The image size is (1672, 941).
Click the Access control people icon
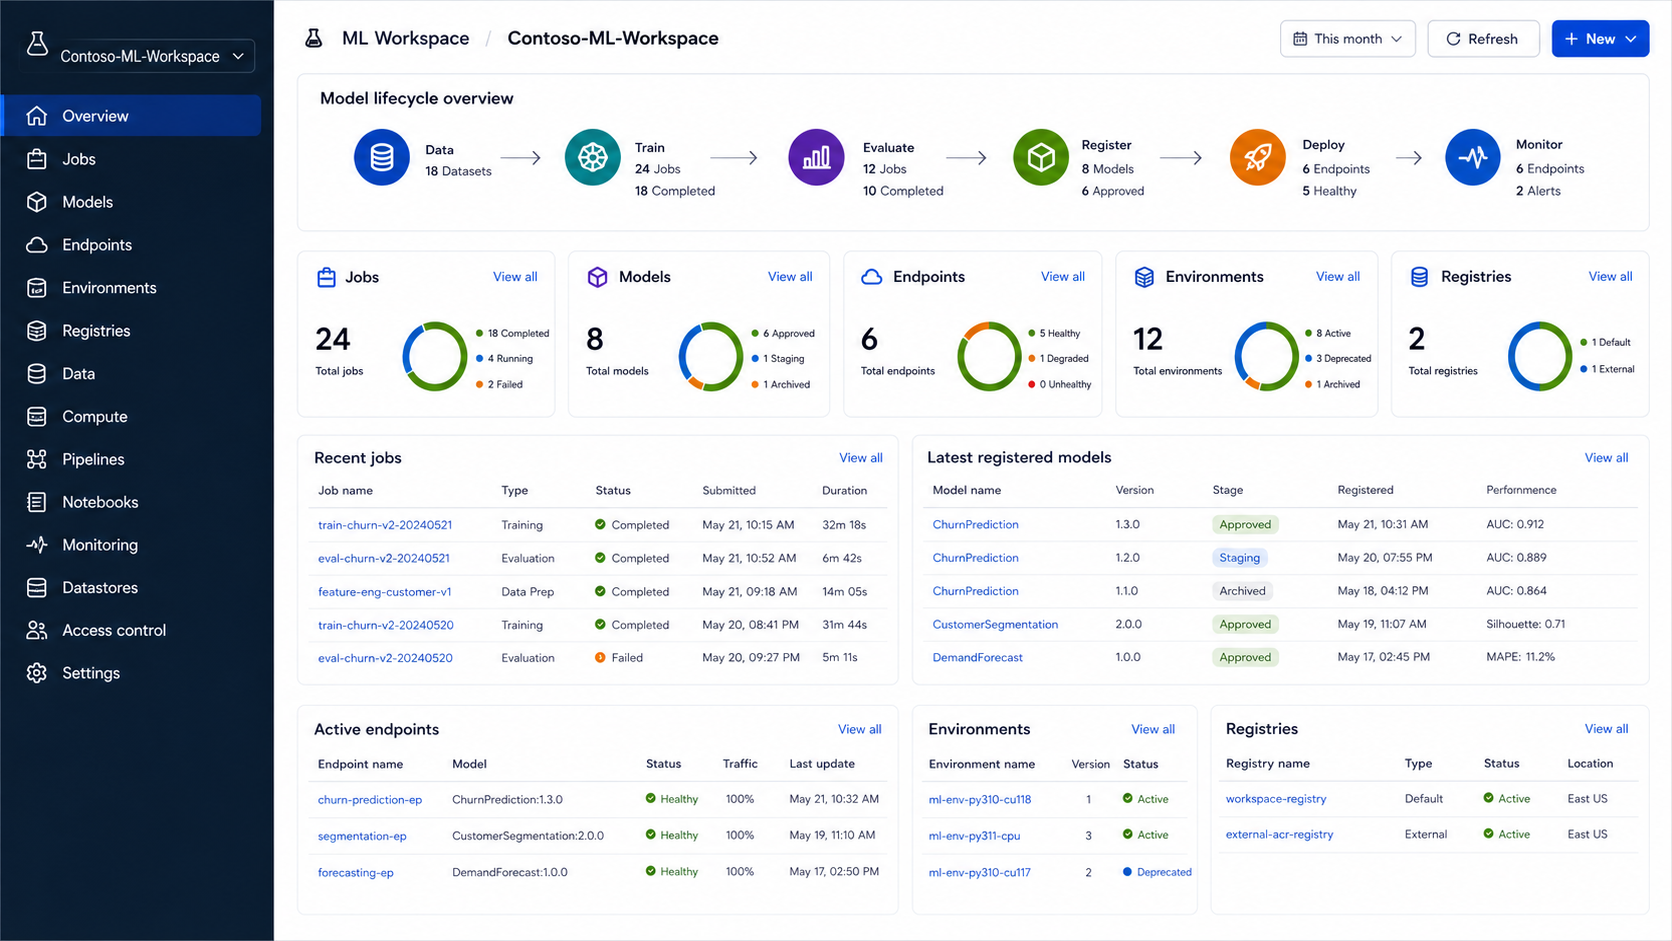tap(37, 630)
